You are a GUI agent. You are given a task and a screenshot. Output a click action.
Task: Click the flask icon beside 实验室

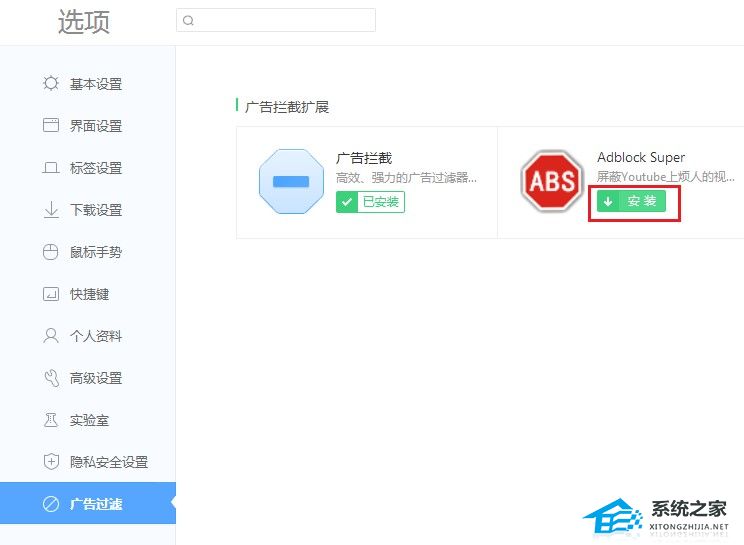[51, 420]
